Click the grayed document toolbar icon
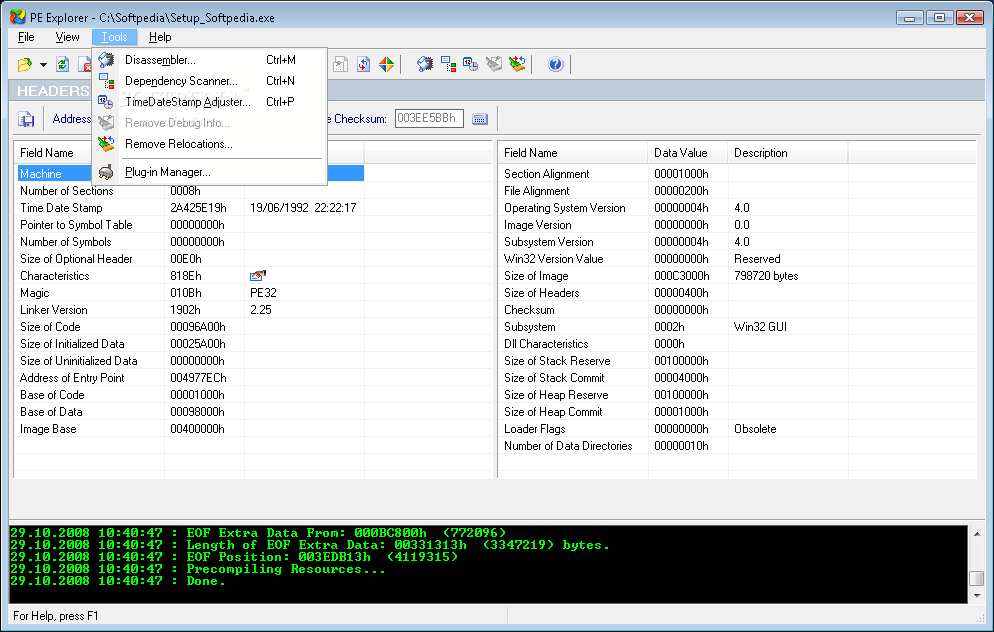Viewport: 994px width, 632px height. [x=340, y=64]
